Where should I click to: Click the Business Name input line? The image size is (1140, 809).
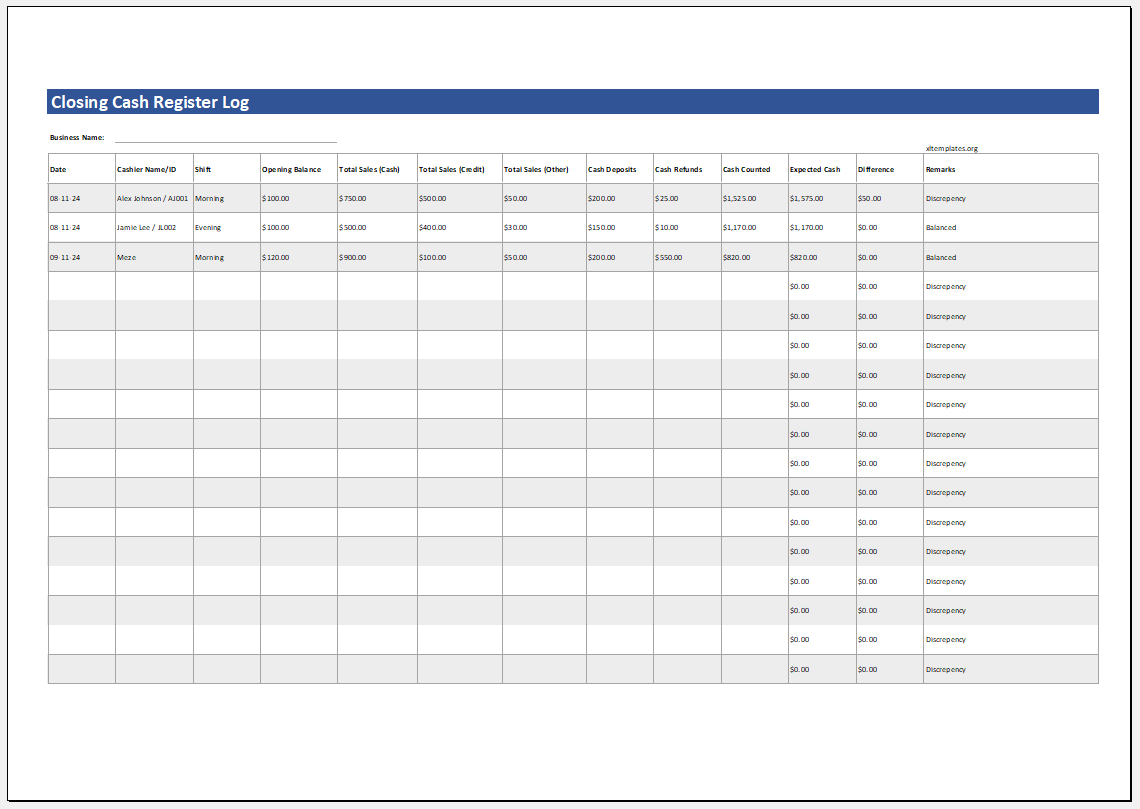tap(225, 138)
